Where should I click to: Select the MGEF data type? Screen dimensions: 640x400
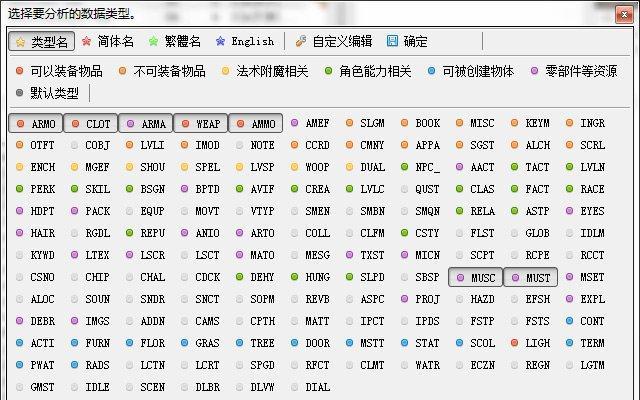pyautogui.click(x=91, y=167)
